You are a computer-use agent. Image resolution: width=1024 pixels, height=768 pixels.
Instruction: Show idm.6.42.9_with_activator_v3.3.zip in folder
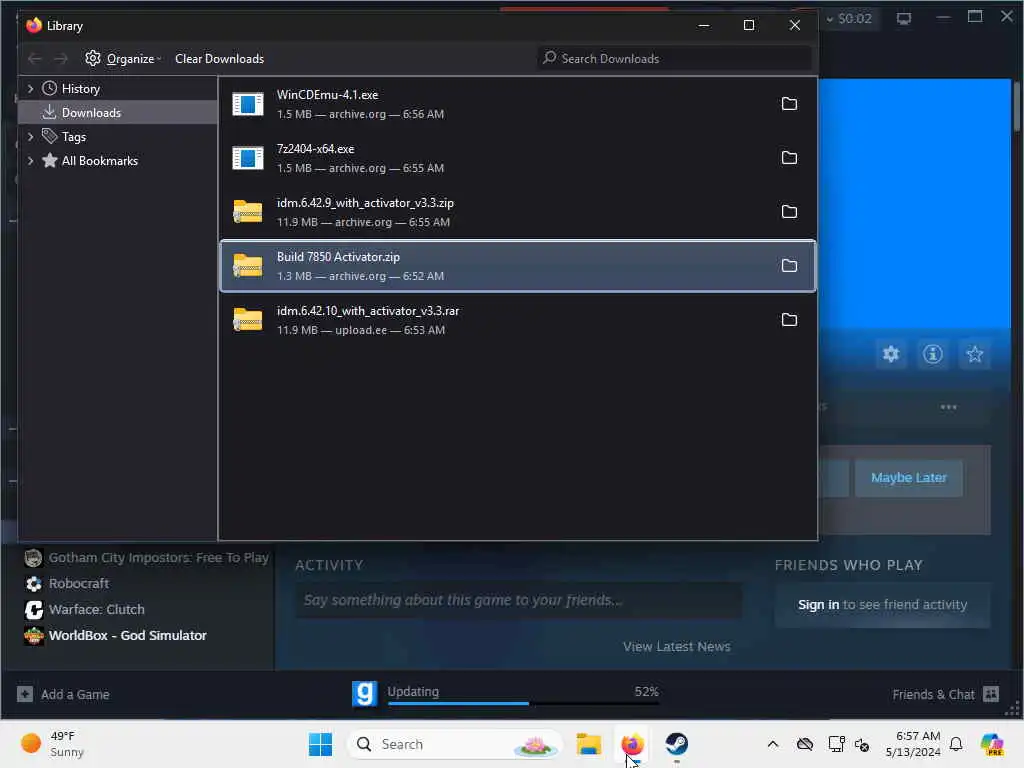(789, 212)
